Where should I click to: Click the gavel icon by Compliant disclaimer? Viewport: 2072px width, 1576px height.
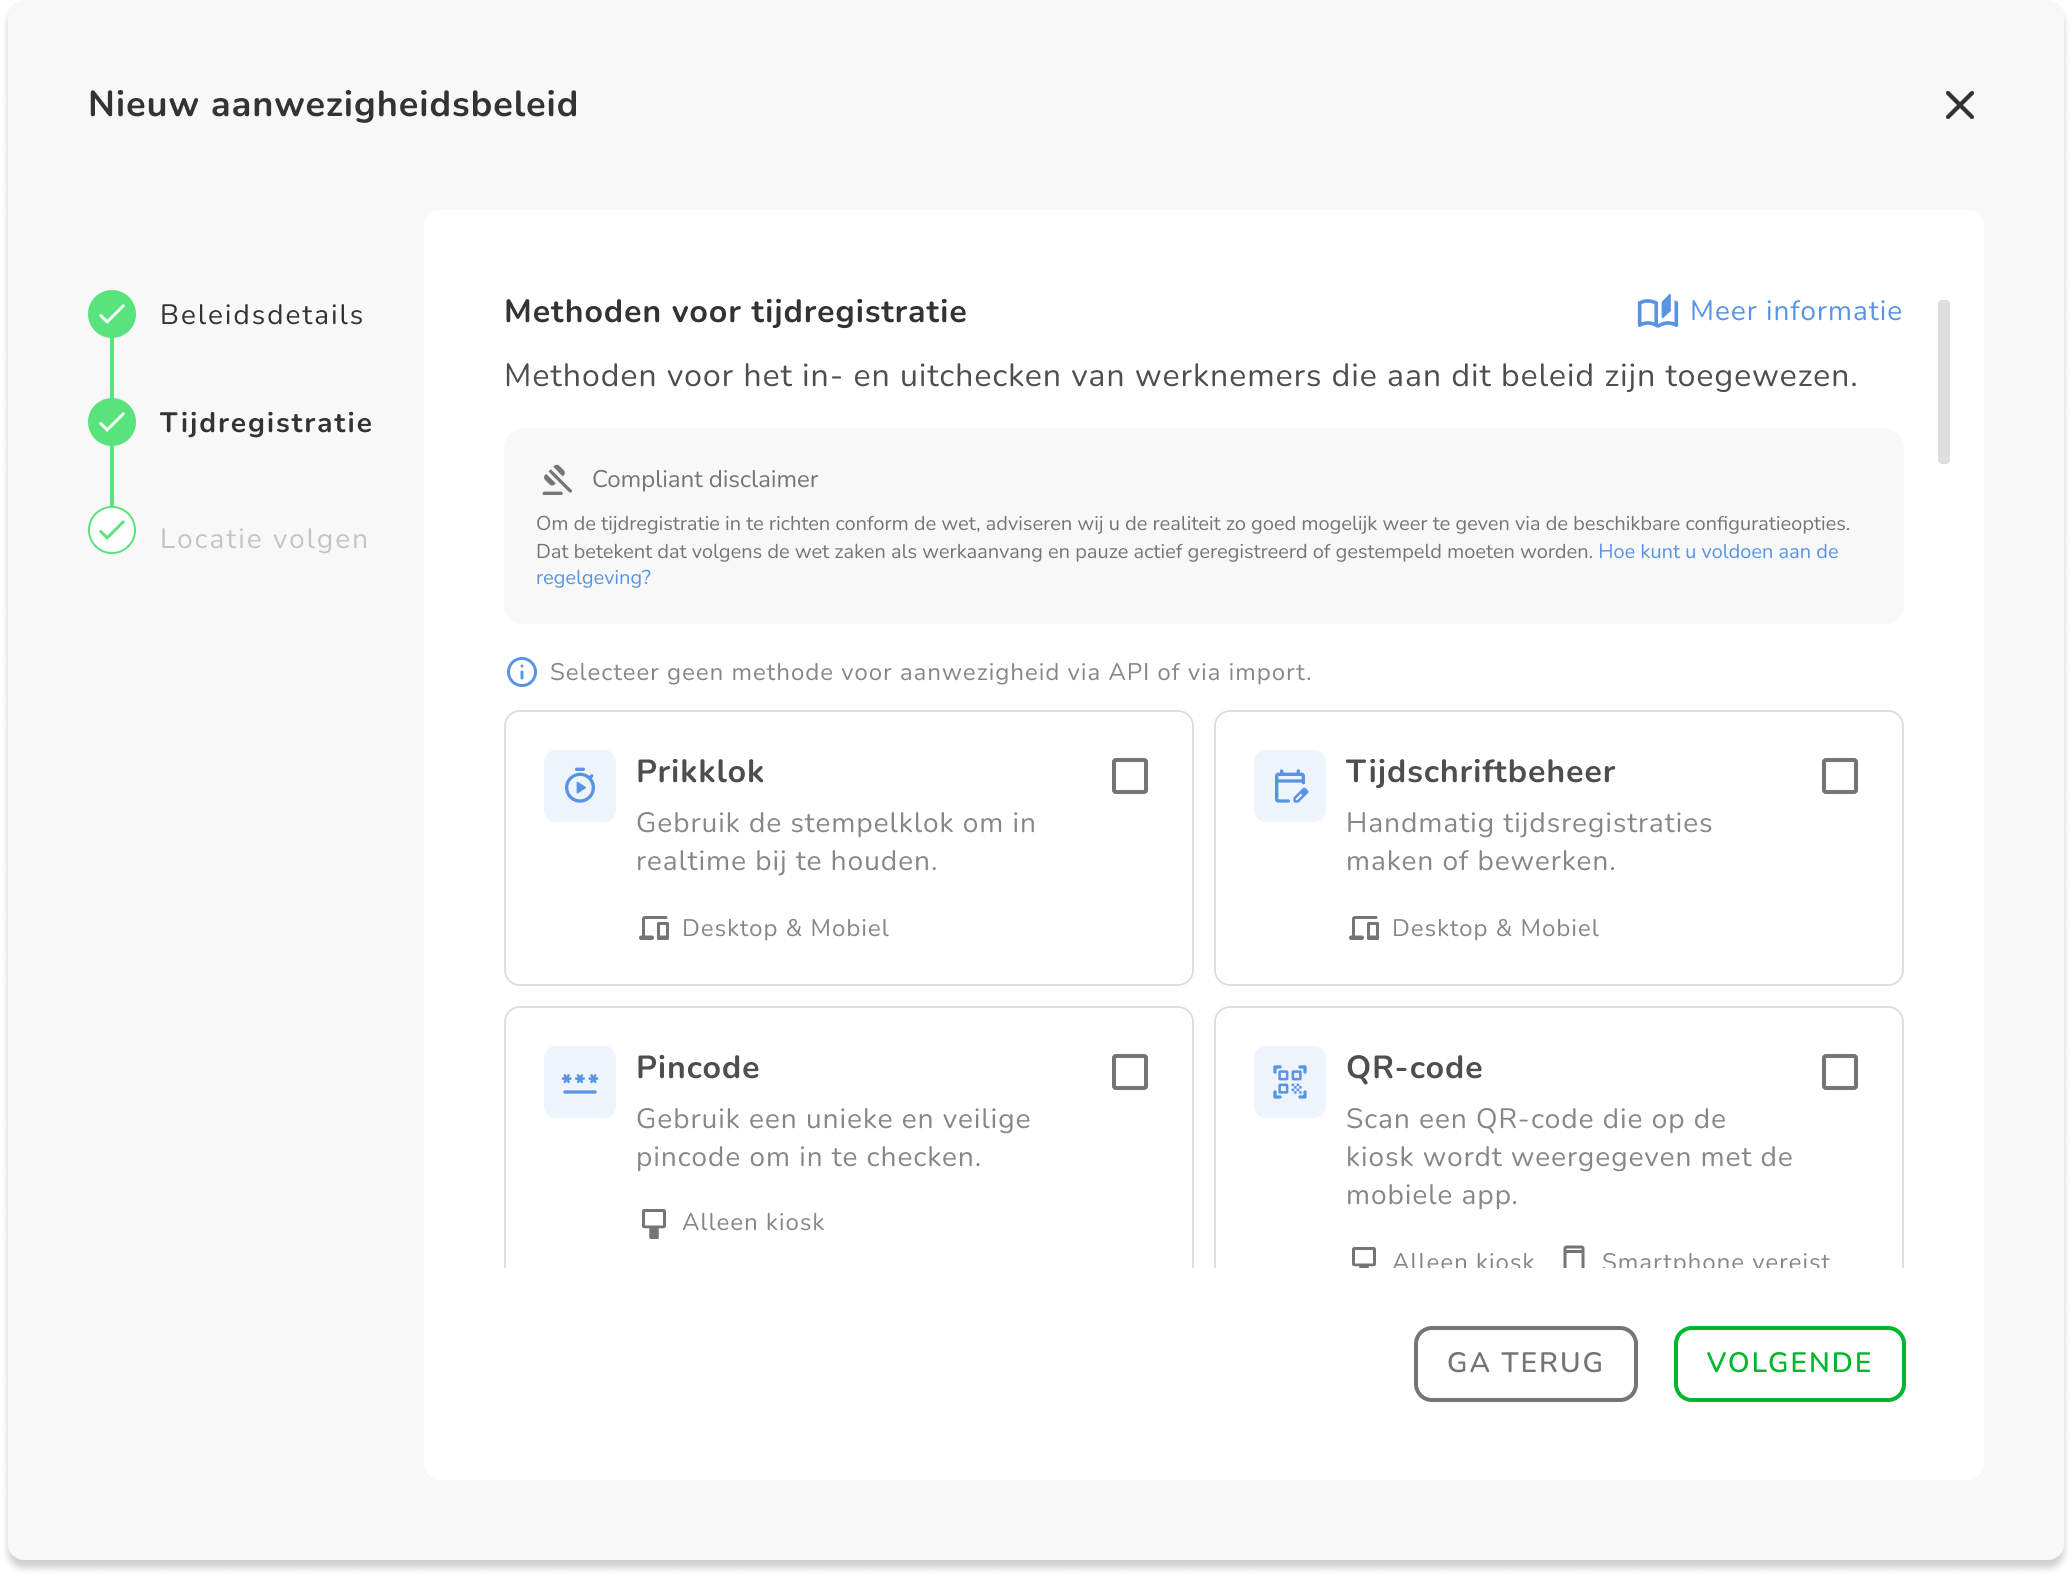tap(557, 480)
